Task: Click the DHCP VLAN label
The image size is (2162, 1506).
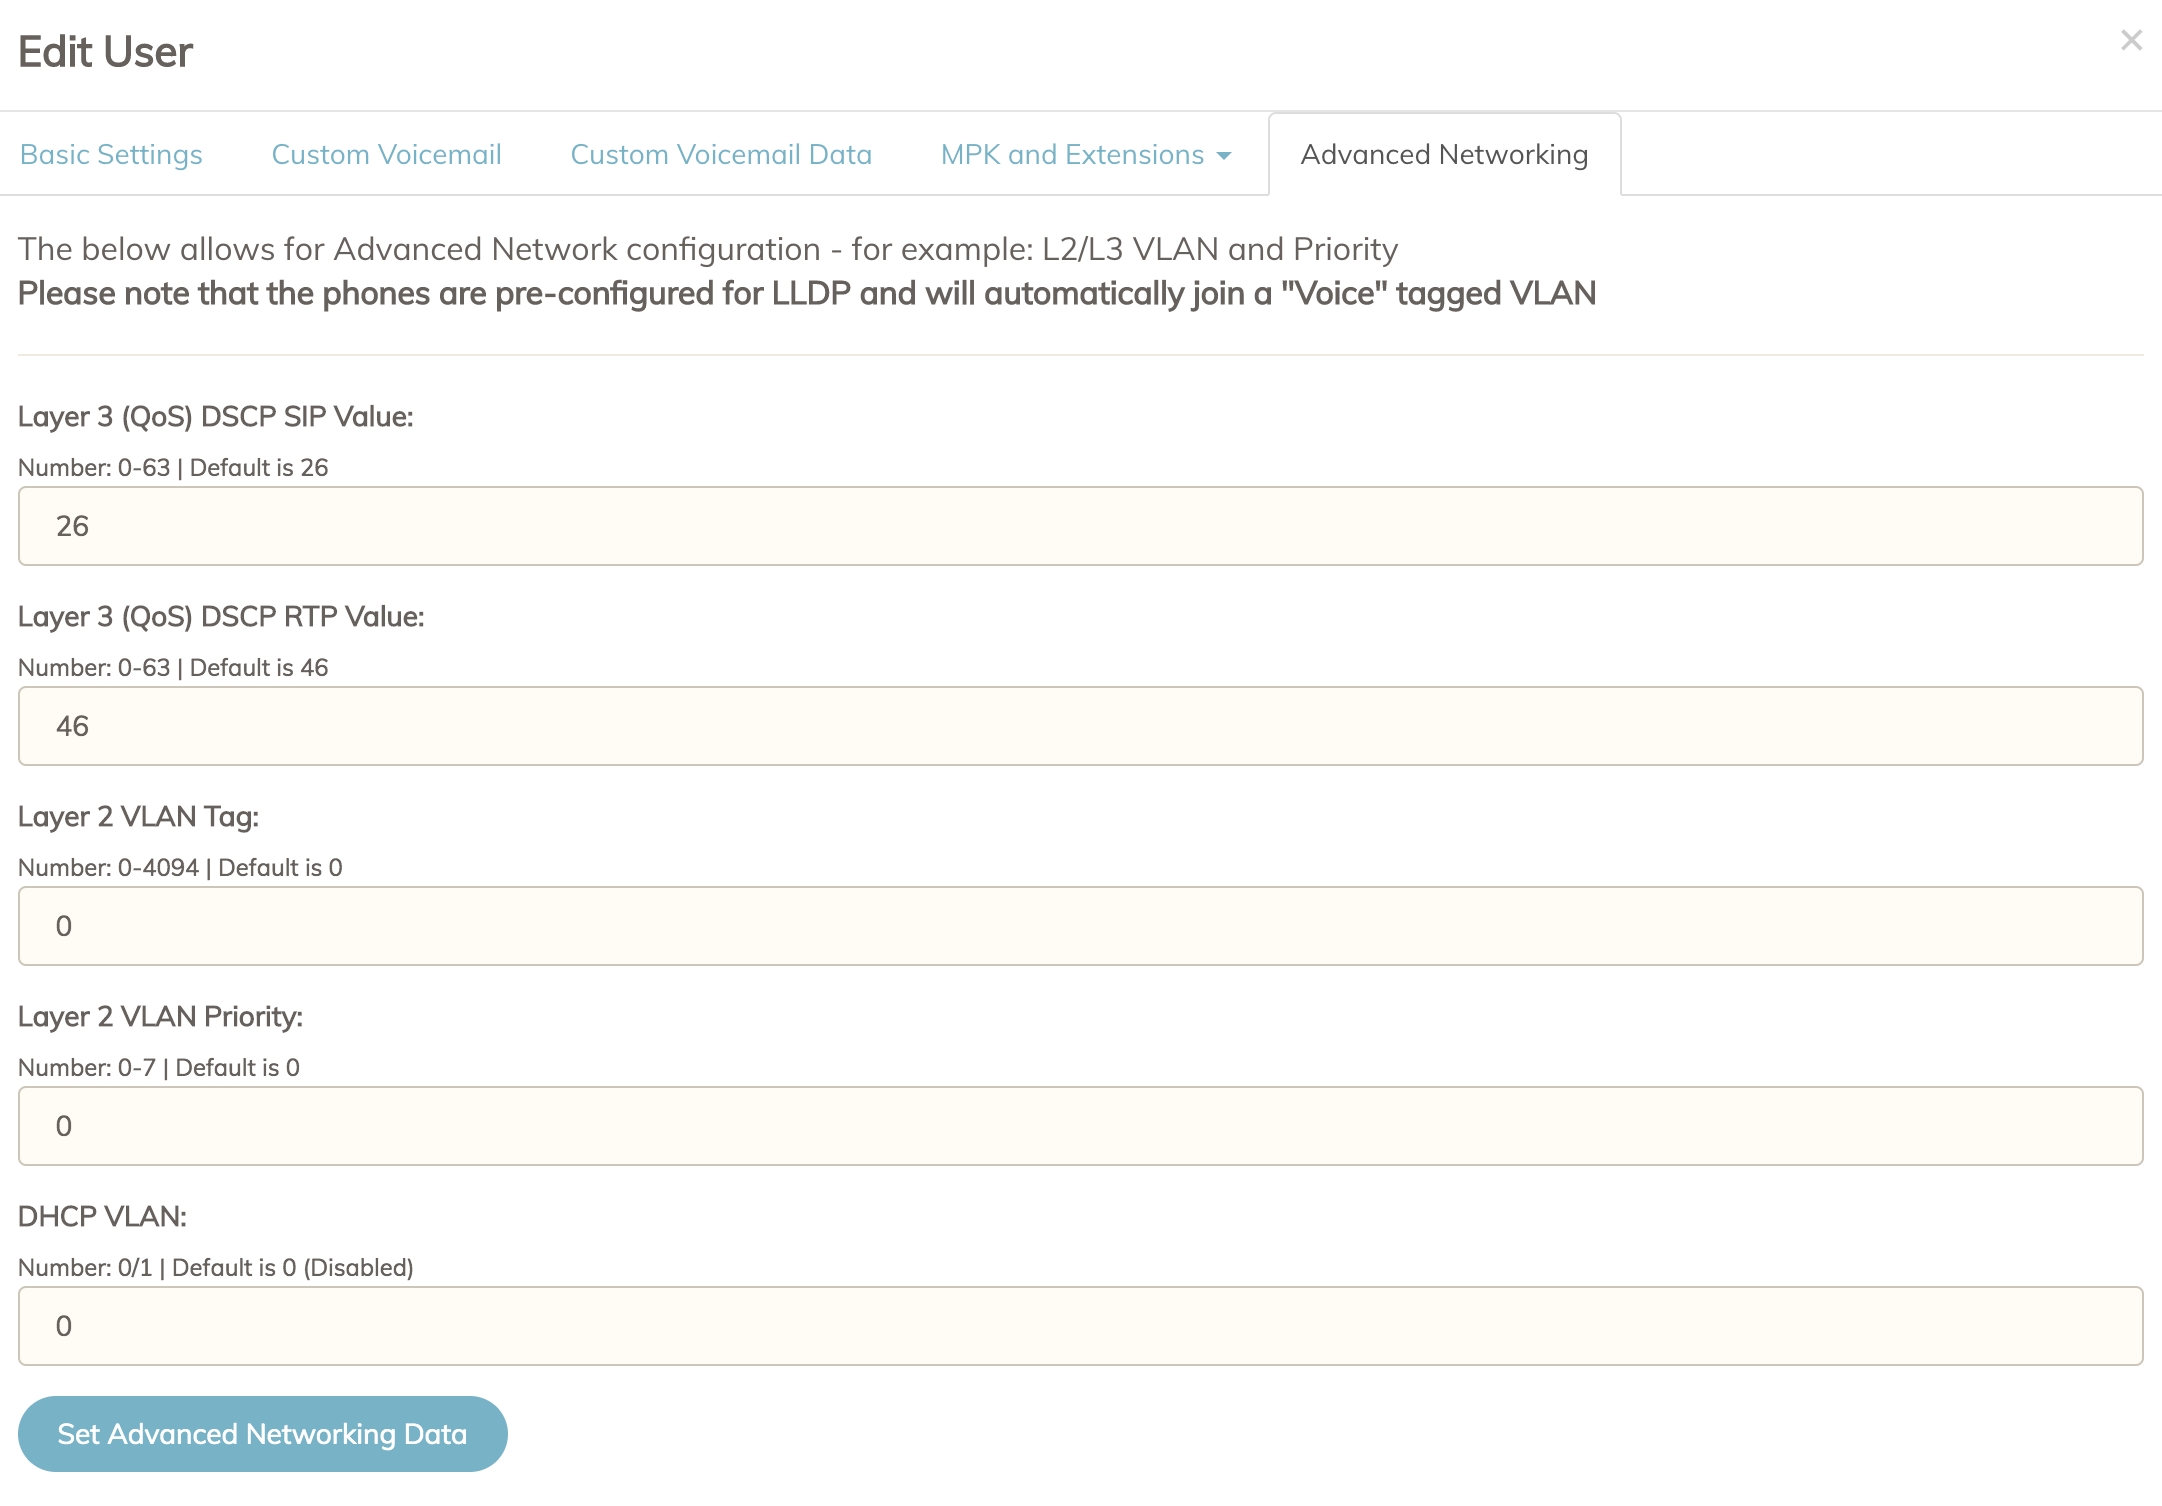Action: [x=102, y=1217]
